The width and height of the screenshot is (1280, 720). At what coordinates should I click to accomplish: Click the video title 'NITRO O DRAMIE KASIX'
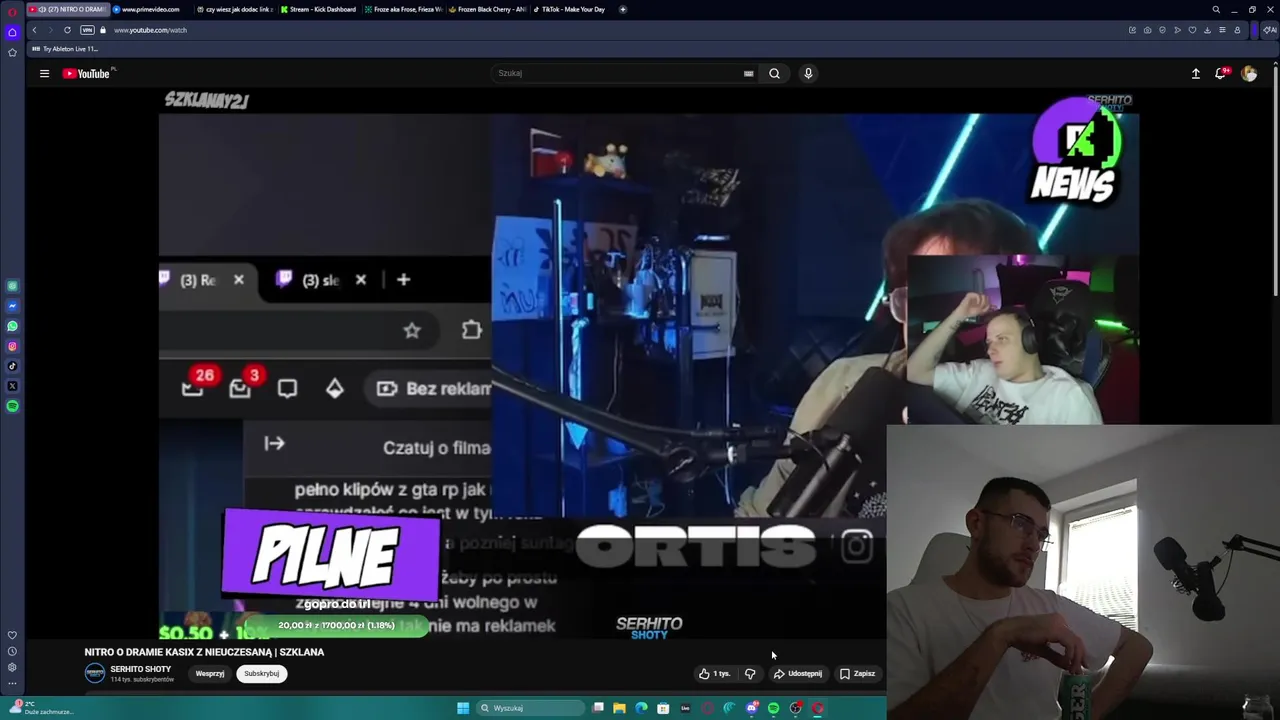tap(204, 652)
